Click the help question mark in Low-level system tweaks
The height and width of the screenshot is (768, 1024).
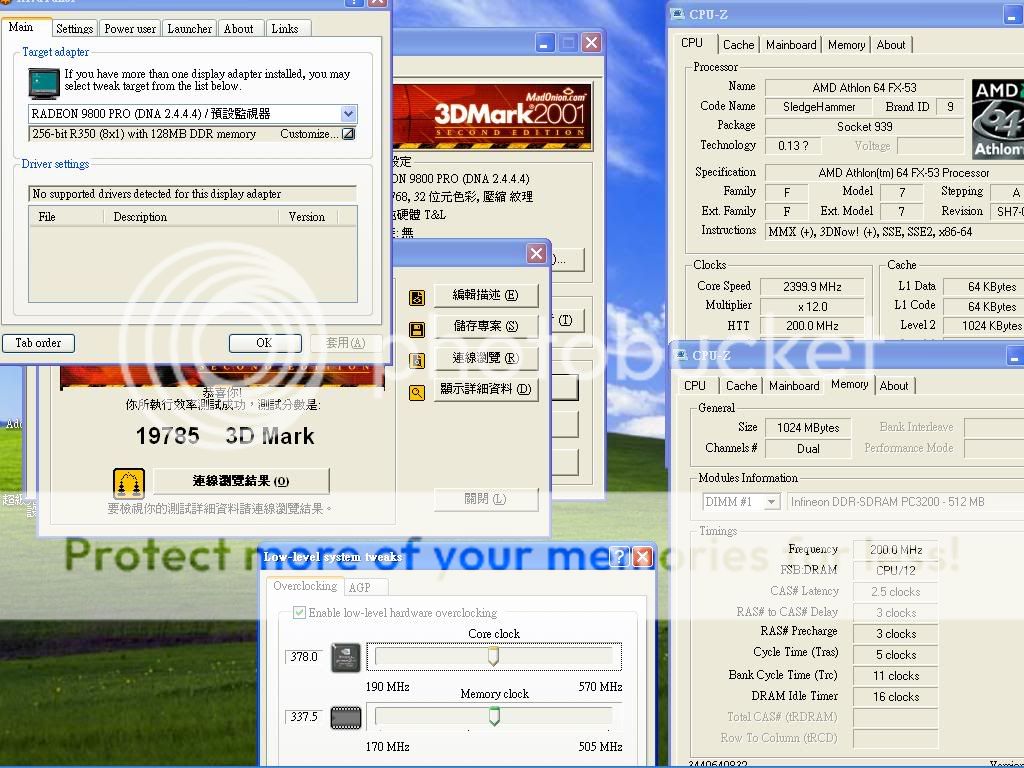(619, 557)
